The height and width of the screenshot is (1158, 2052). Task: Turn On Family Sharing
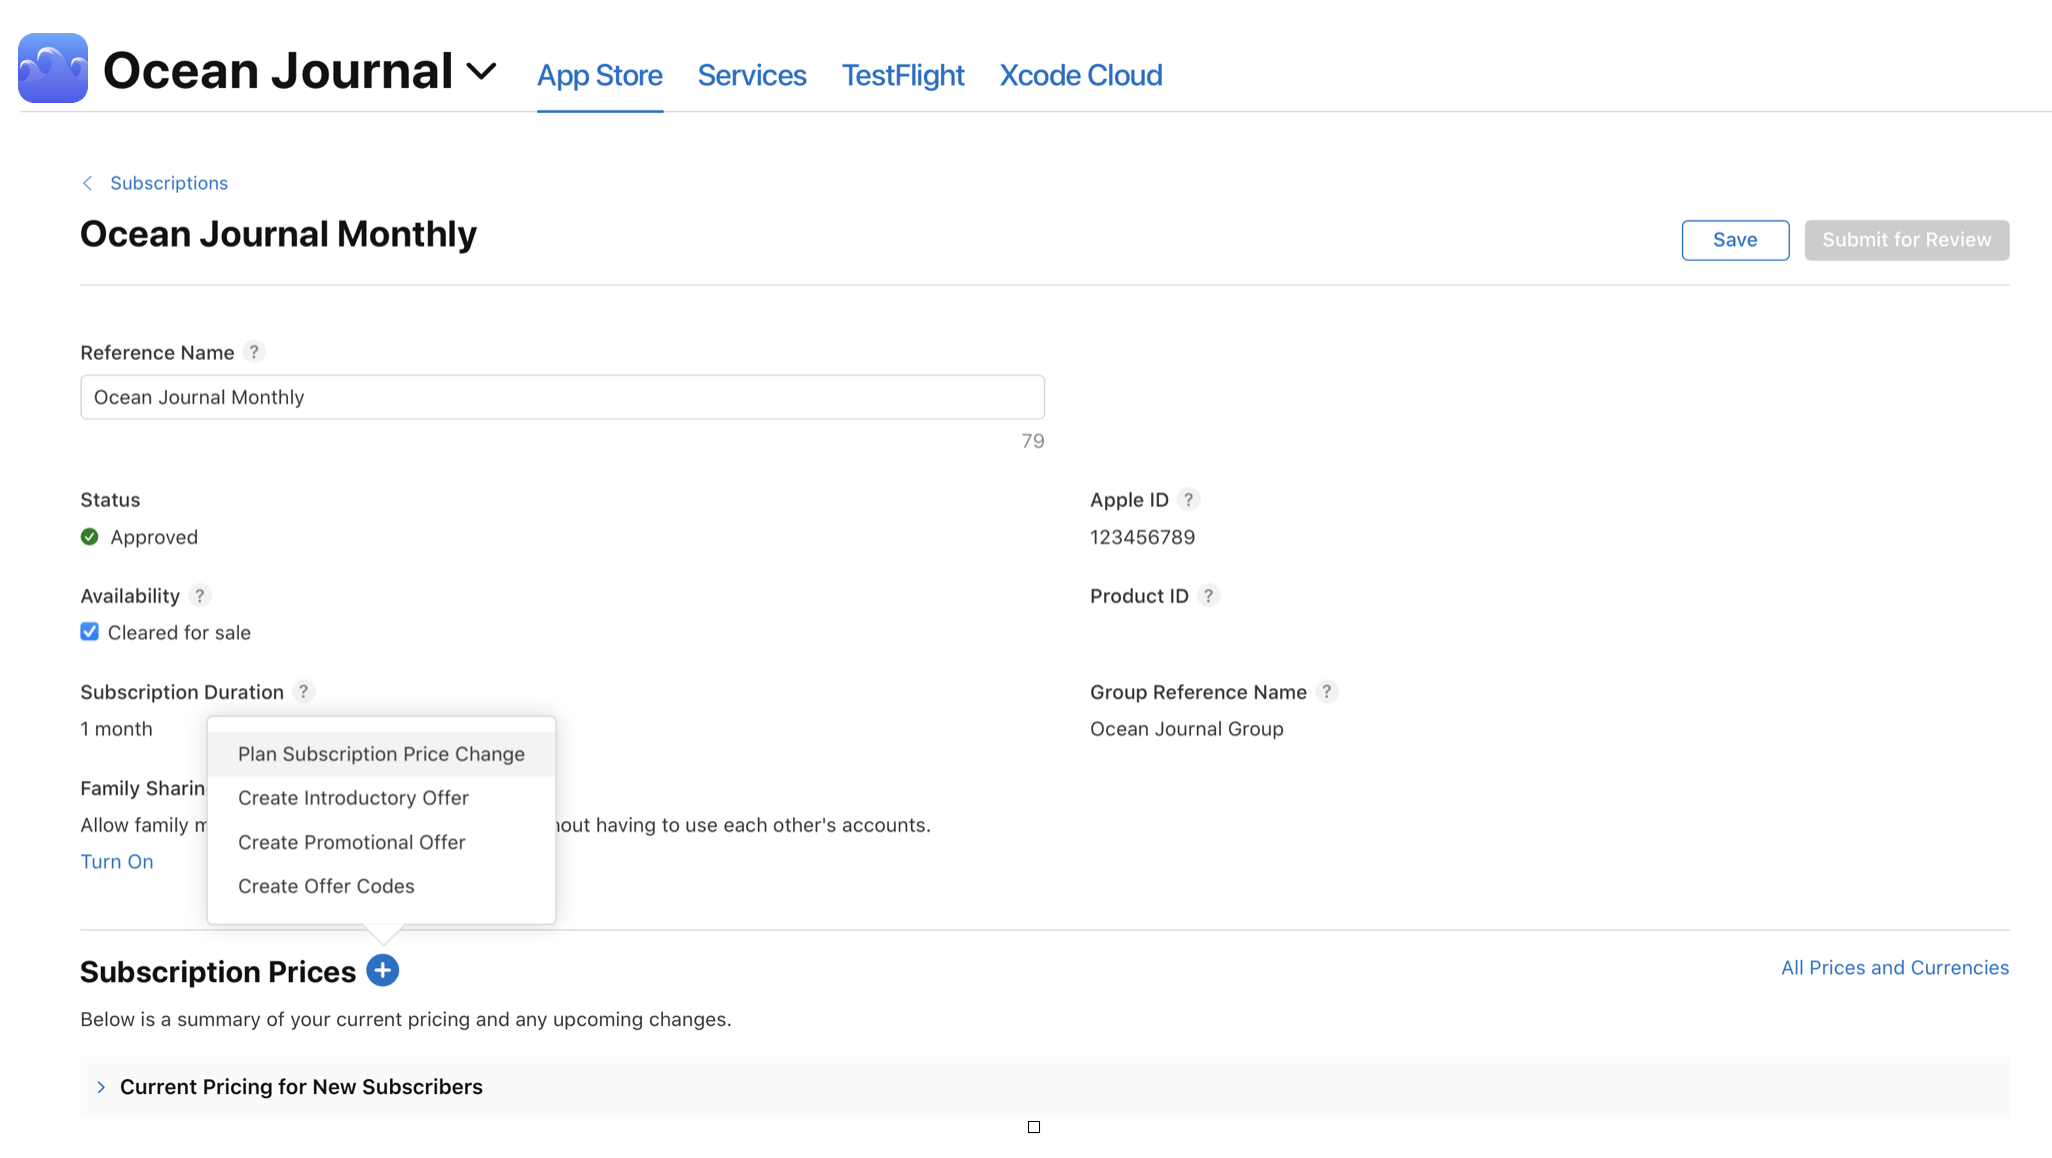(116, 861)
